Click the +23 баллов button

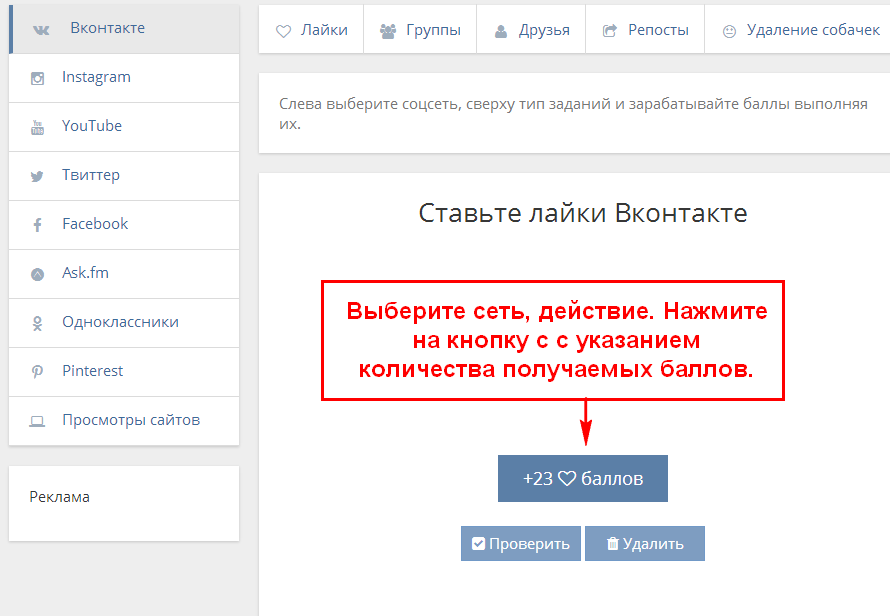pyautogui.click(x=583, y=479)
